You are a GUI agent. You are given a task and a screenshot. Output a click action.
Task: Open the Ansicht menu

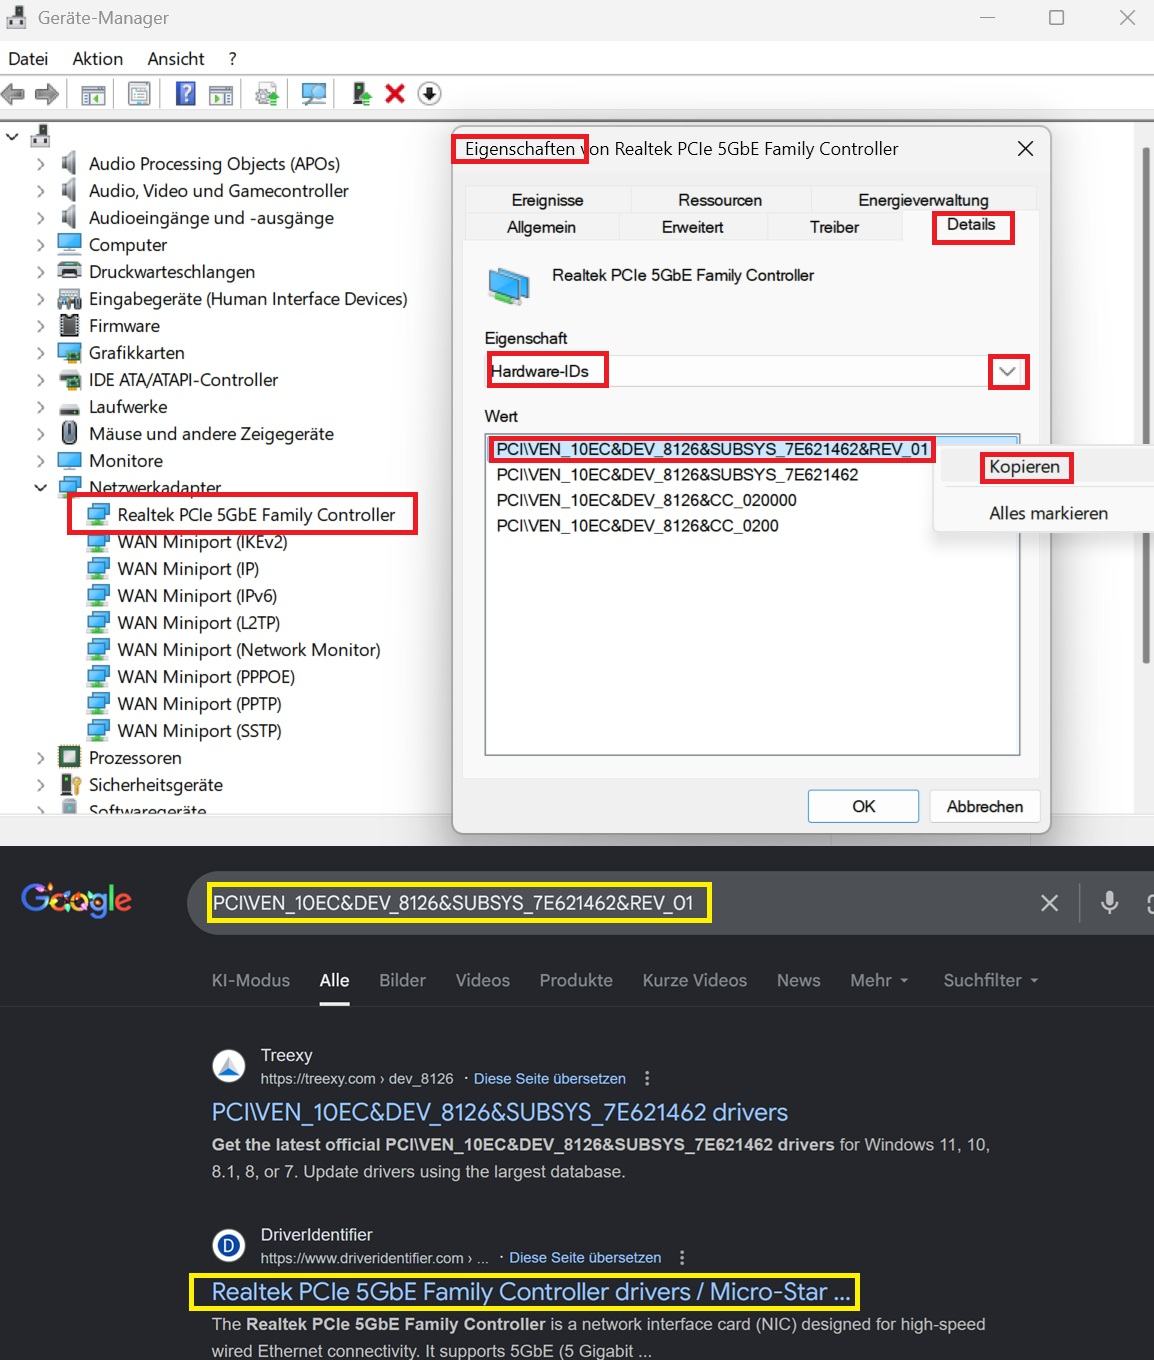(x=176, y=59)
